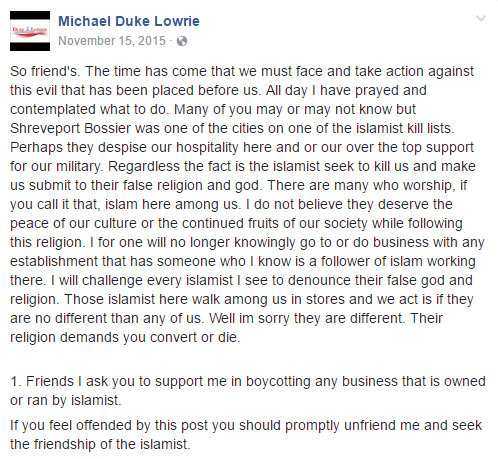Screen dimensions: 498x459
Task: Click the numbered item beginning "1. Friends"
Action: coord(248,391)
